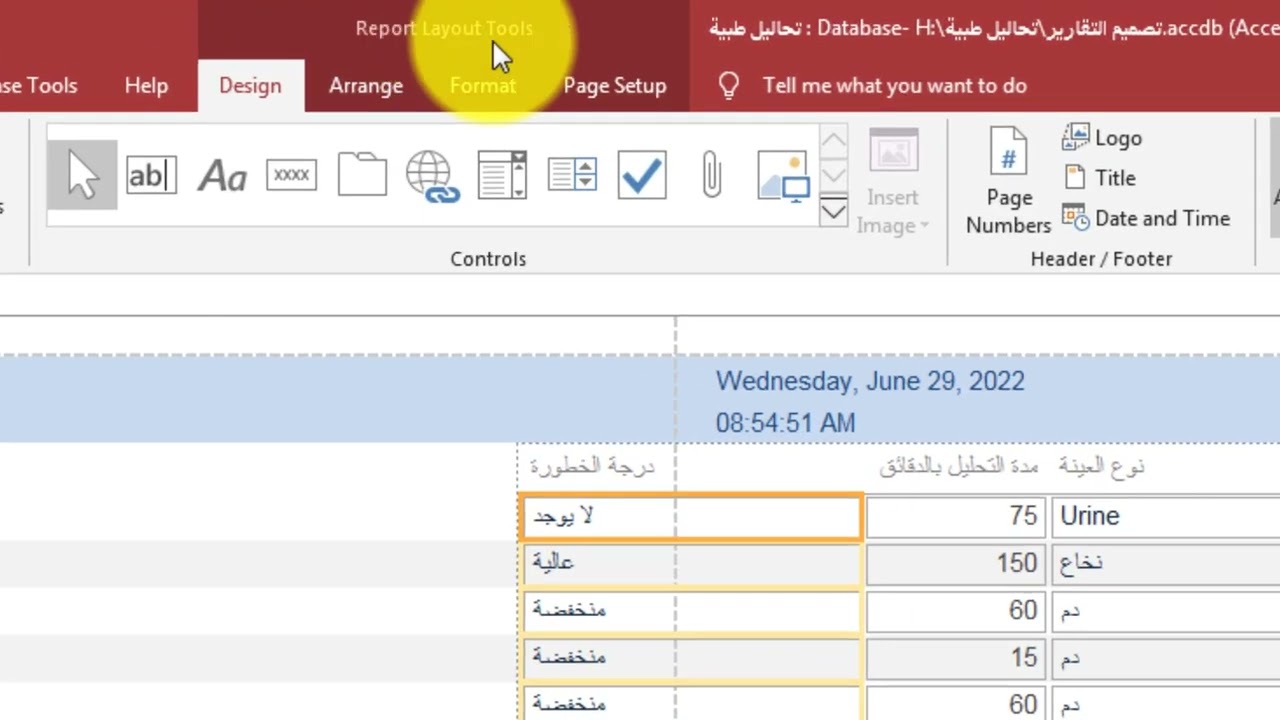The image size is (1280, 720).
Task: Open the Arrange tab
Action: coord(366,86)
